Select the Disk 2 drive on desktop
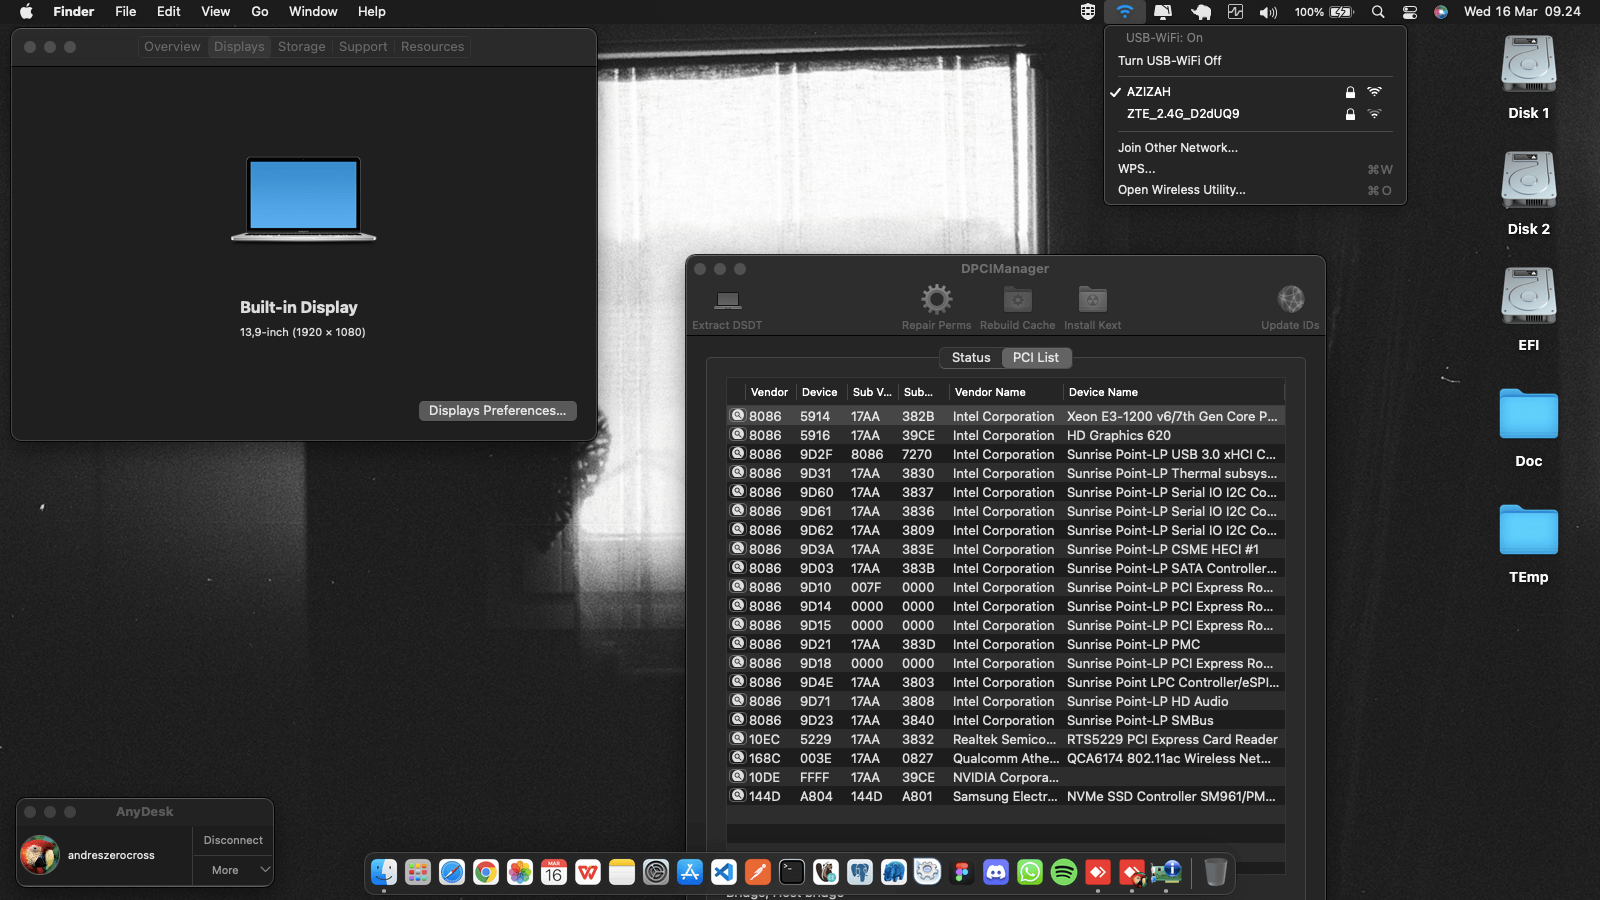The image size is (1600, 900). tap(1528, 181)
